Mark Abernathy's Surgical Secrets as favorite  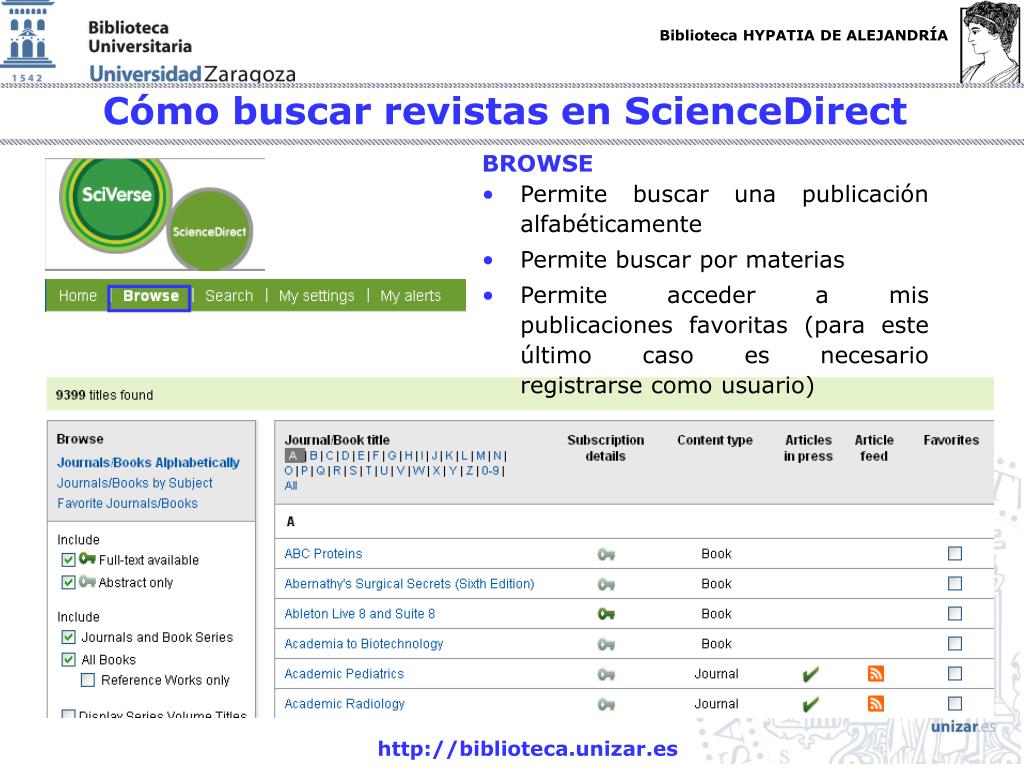point(955,583)
